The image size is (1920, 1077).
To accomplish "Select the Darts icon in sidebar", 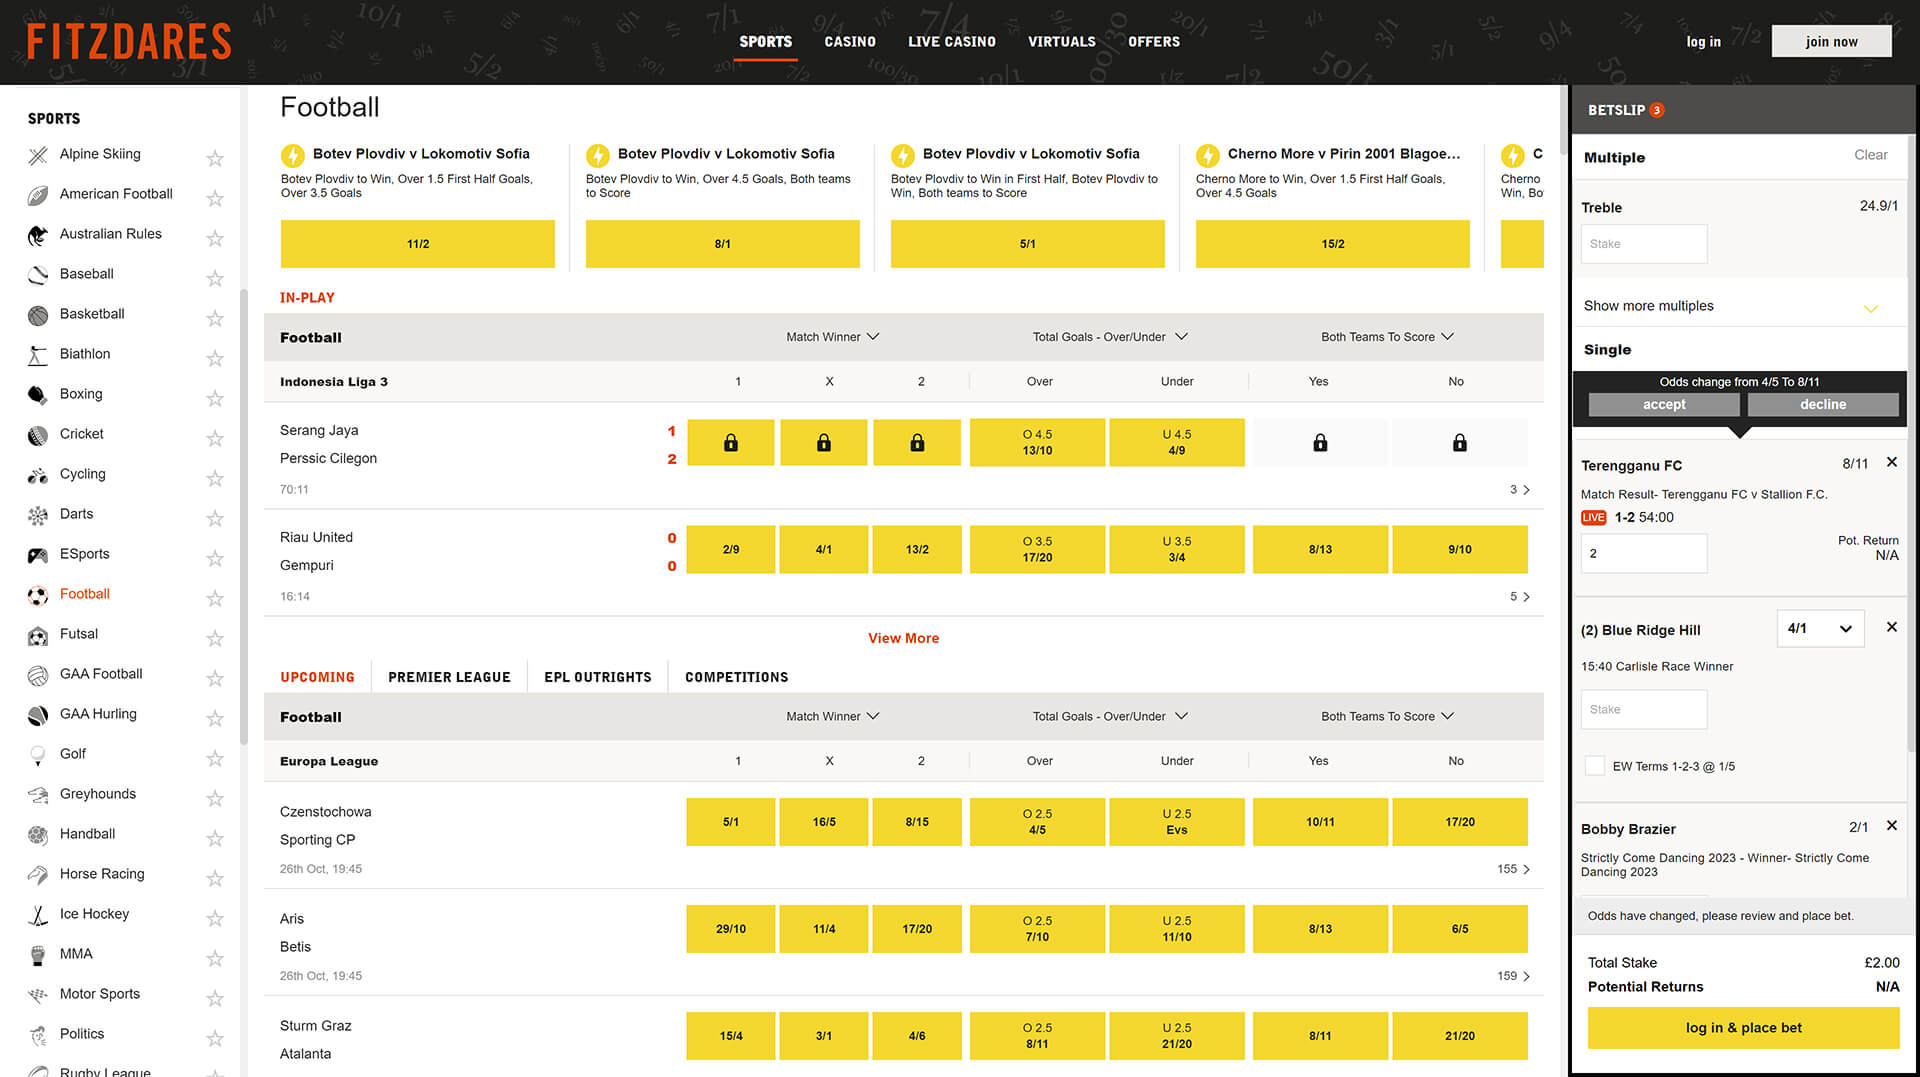I will (x=38, y=515).
